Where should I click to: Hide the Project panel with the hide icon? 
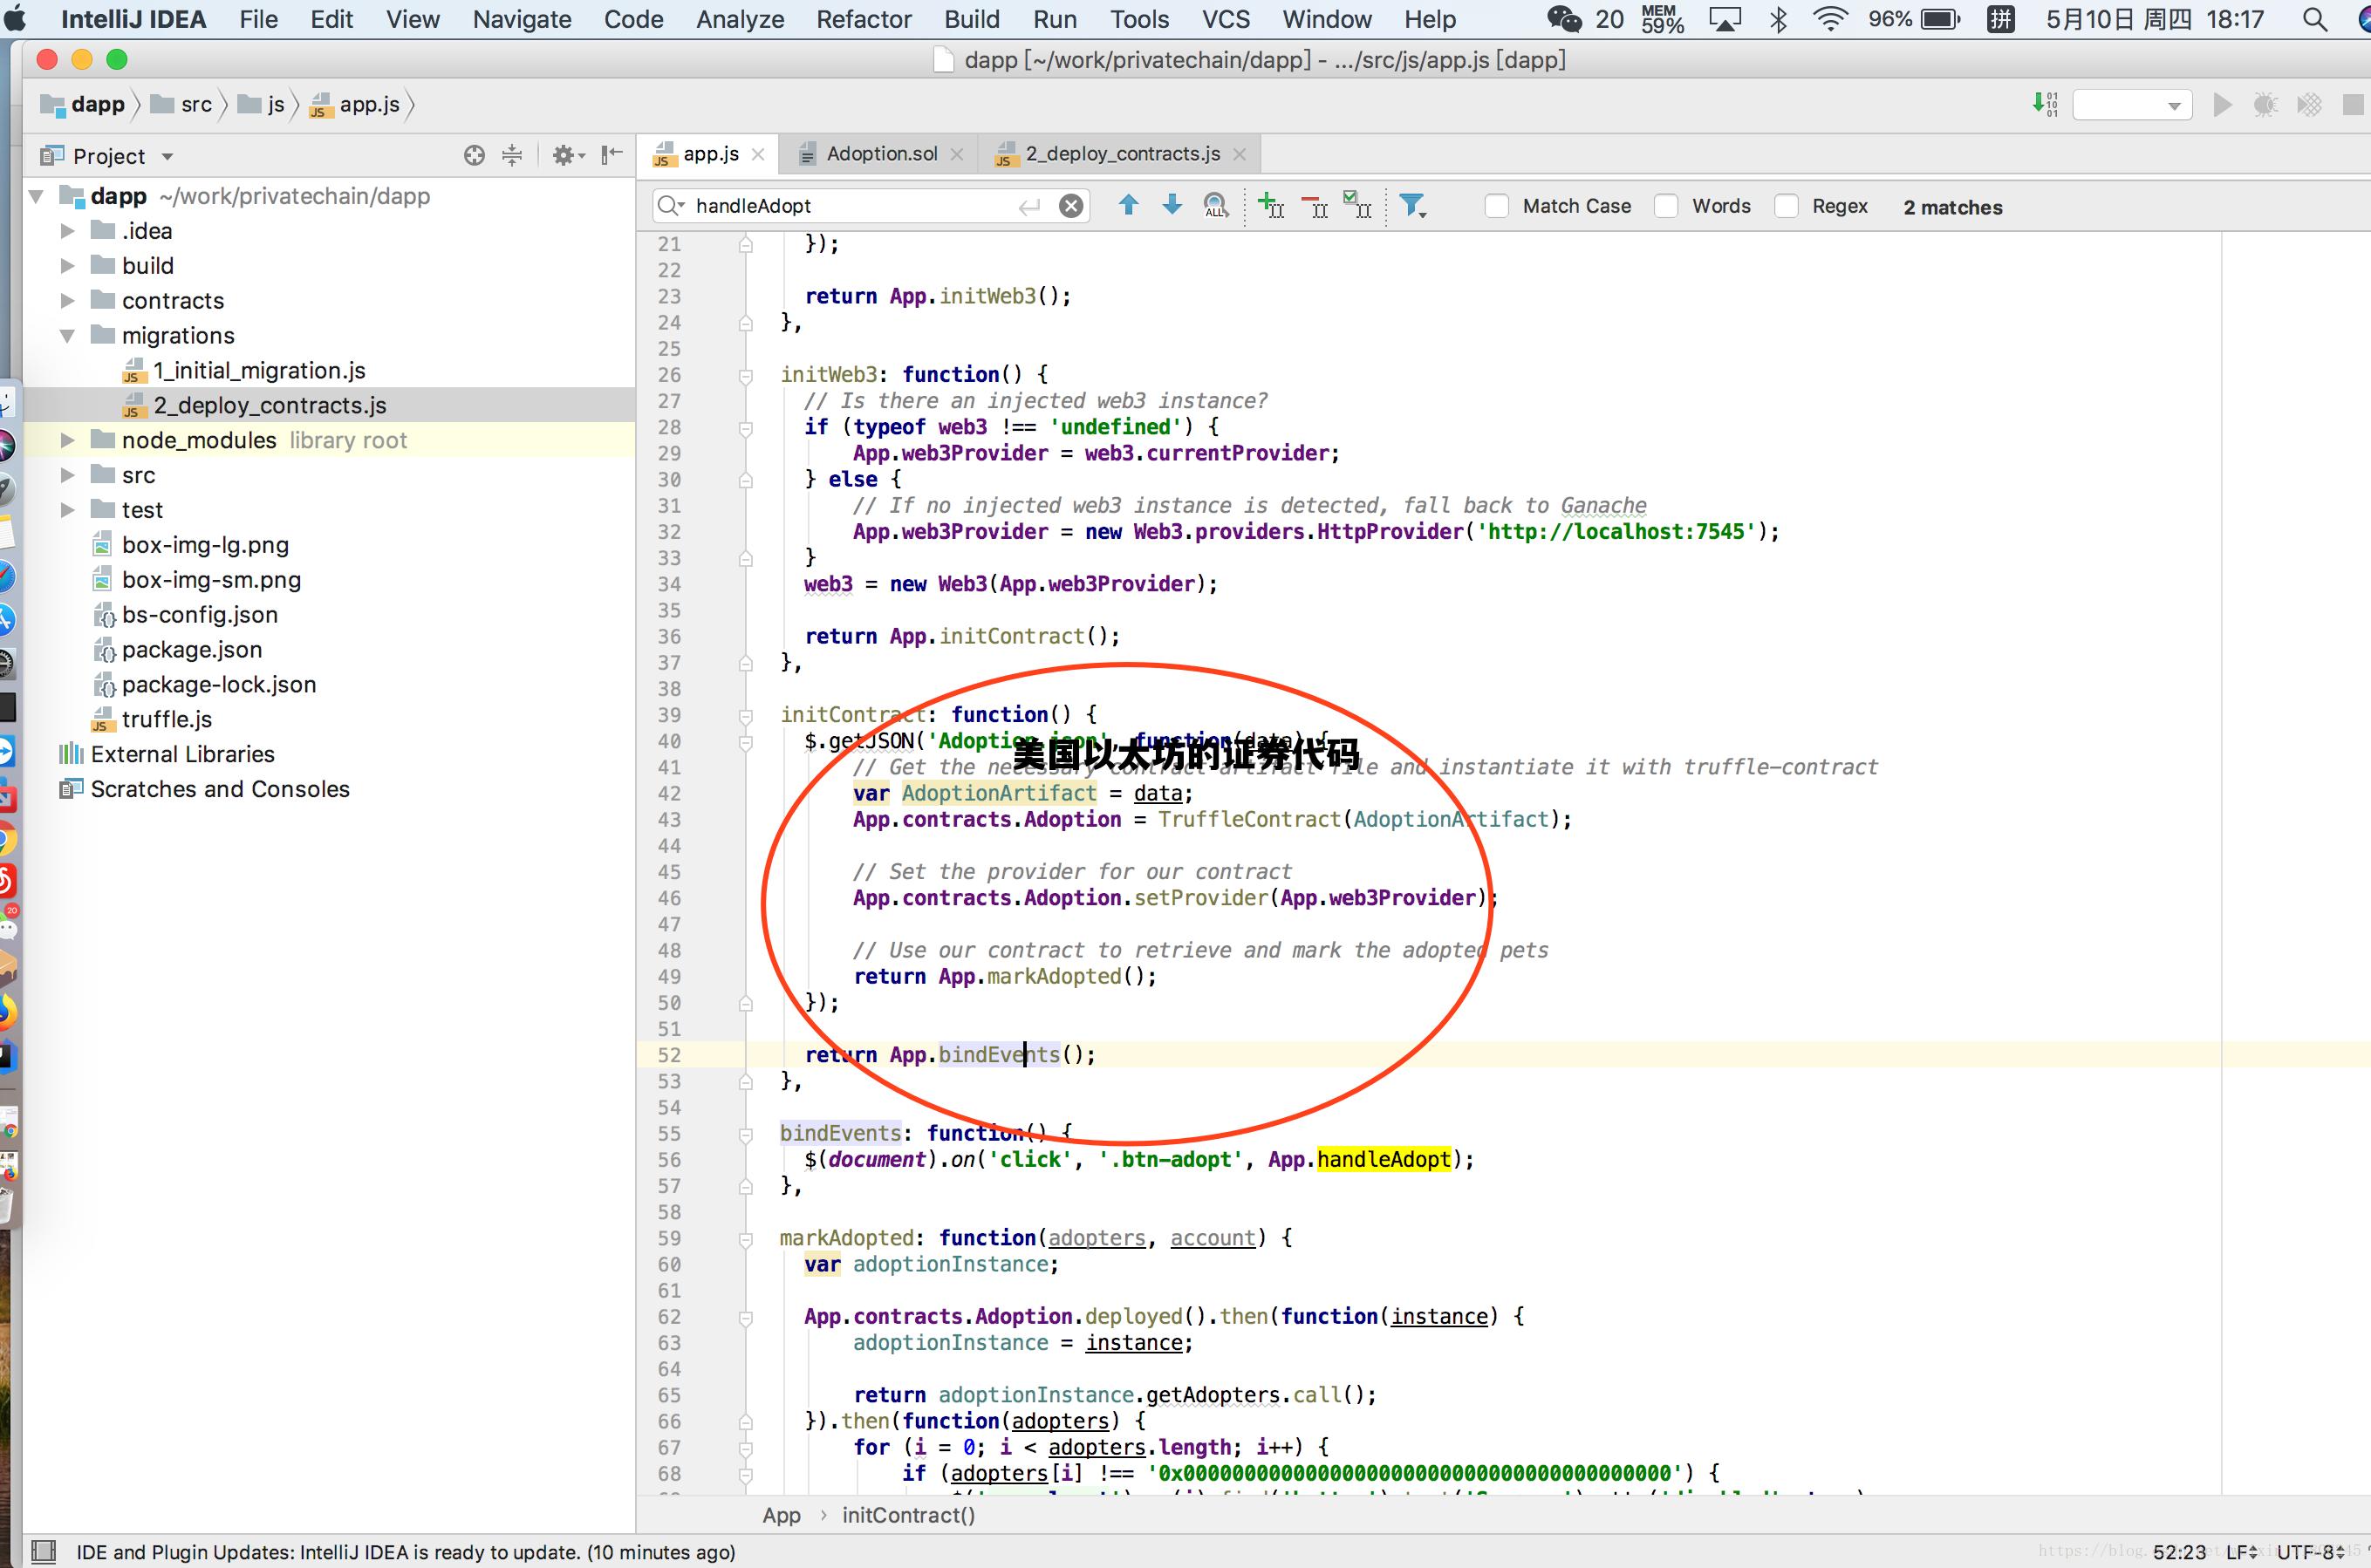pyautogui.click(x=612, y=155)
